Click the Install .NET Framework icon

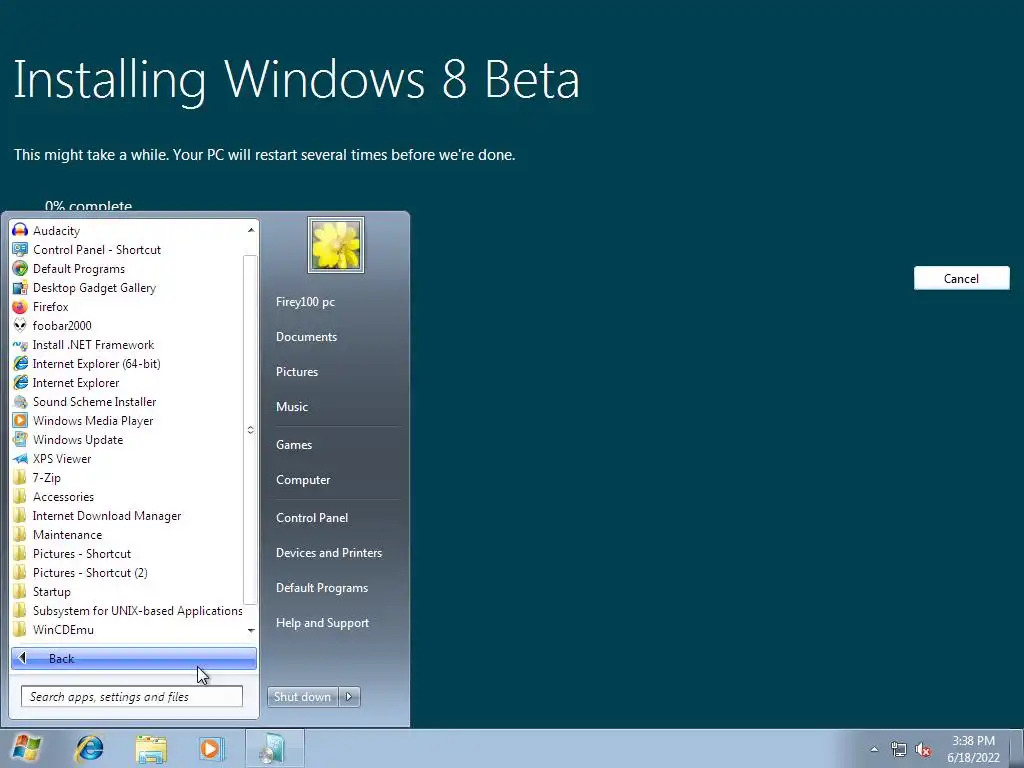[x=20, y=345]
